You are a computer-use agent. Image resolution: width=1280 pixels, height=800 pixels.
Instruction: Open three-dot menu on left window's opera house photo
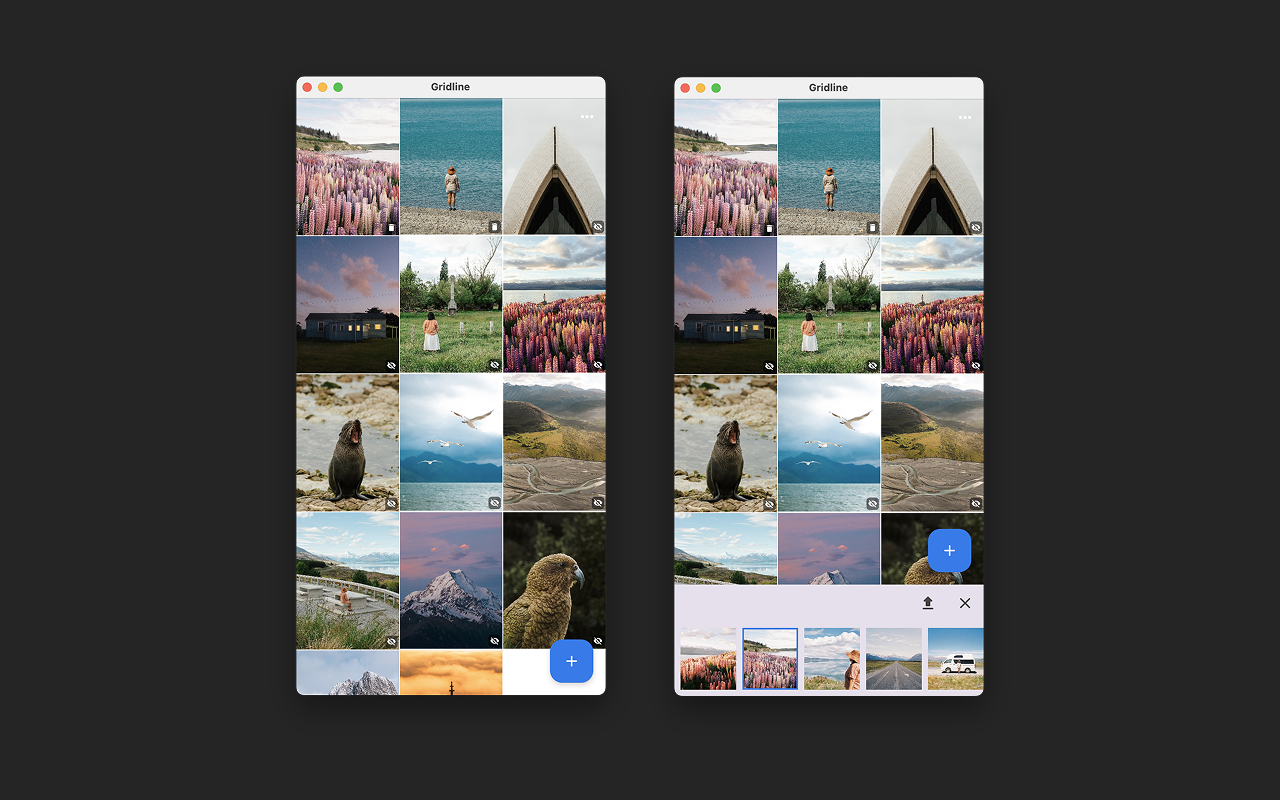(x=587, y=117)
